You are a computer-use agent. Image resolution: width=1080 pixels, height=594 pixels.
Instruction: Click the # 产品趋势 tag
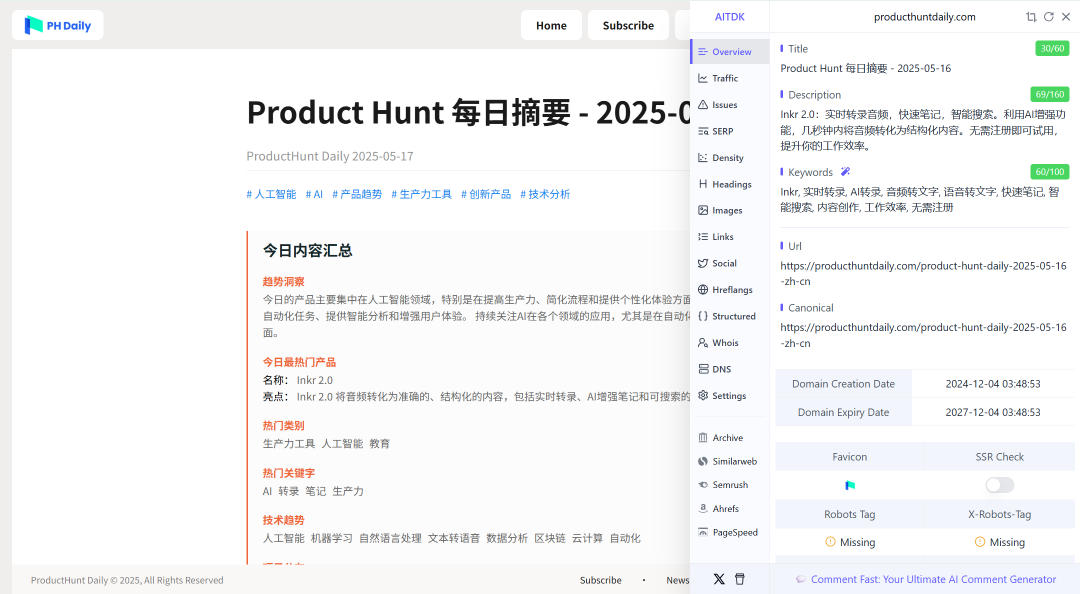(357, 194)
